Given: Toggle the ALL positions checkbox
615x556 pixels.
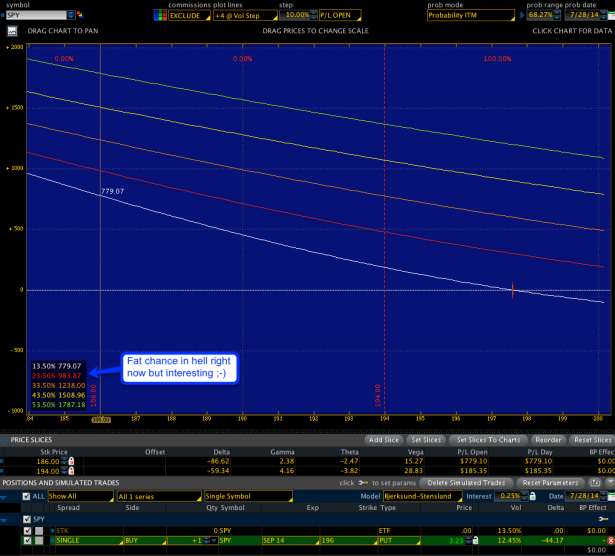Looking at the screenshot, I should (x=26, y=496).
